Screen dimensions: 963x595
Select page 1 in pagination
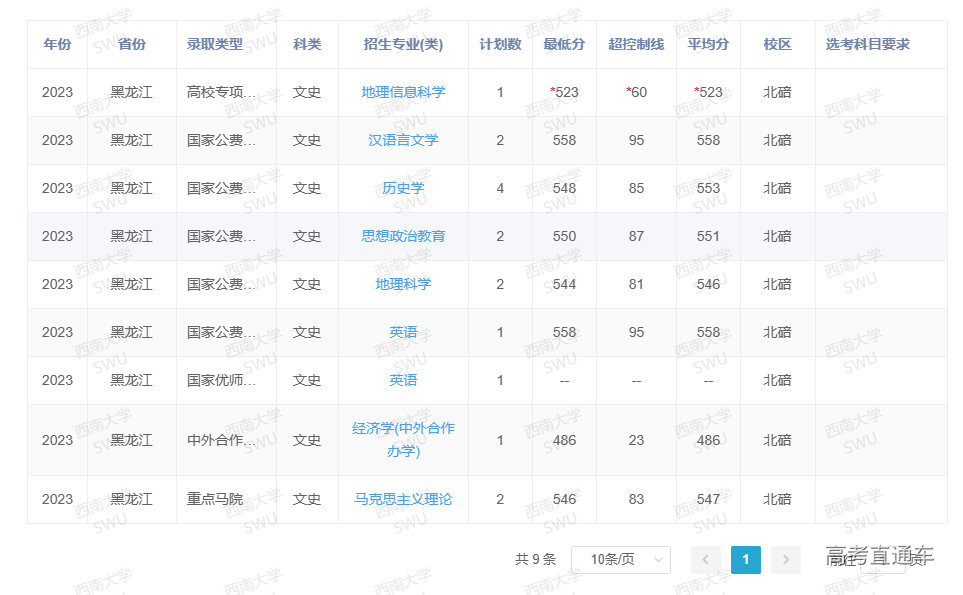point(745,560)
